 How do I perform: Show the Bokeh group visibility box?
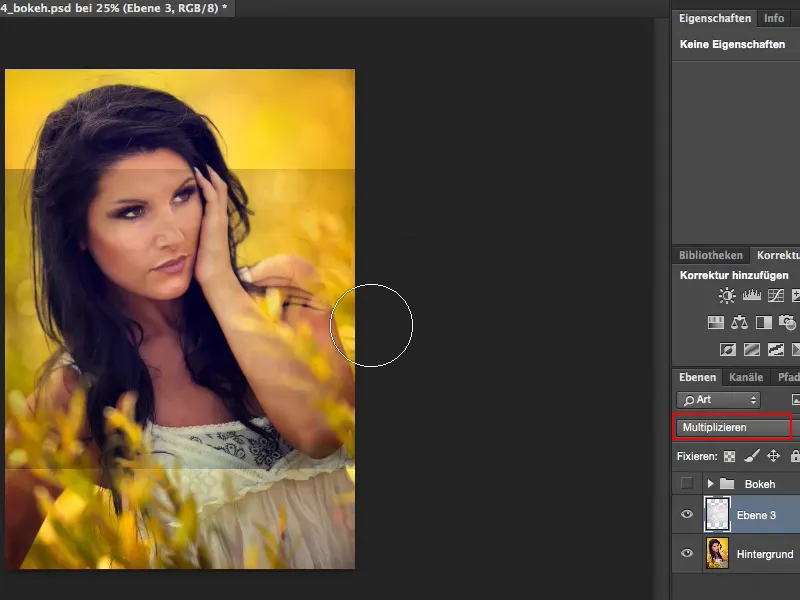tap(687, 483)
